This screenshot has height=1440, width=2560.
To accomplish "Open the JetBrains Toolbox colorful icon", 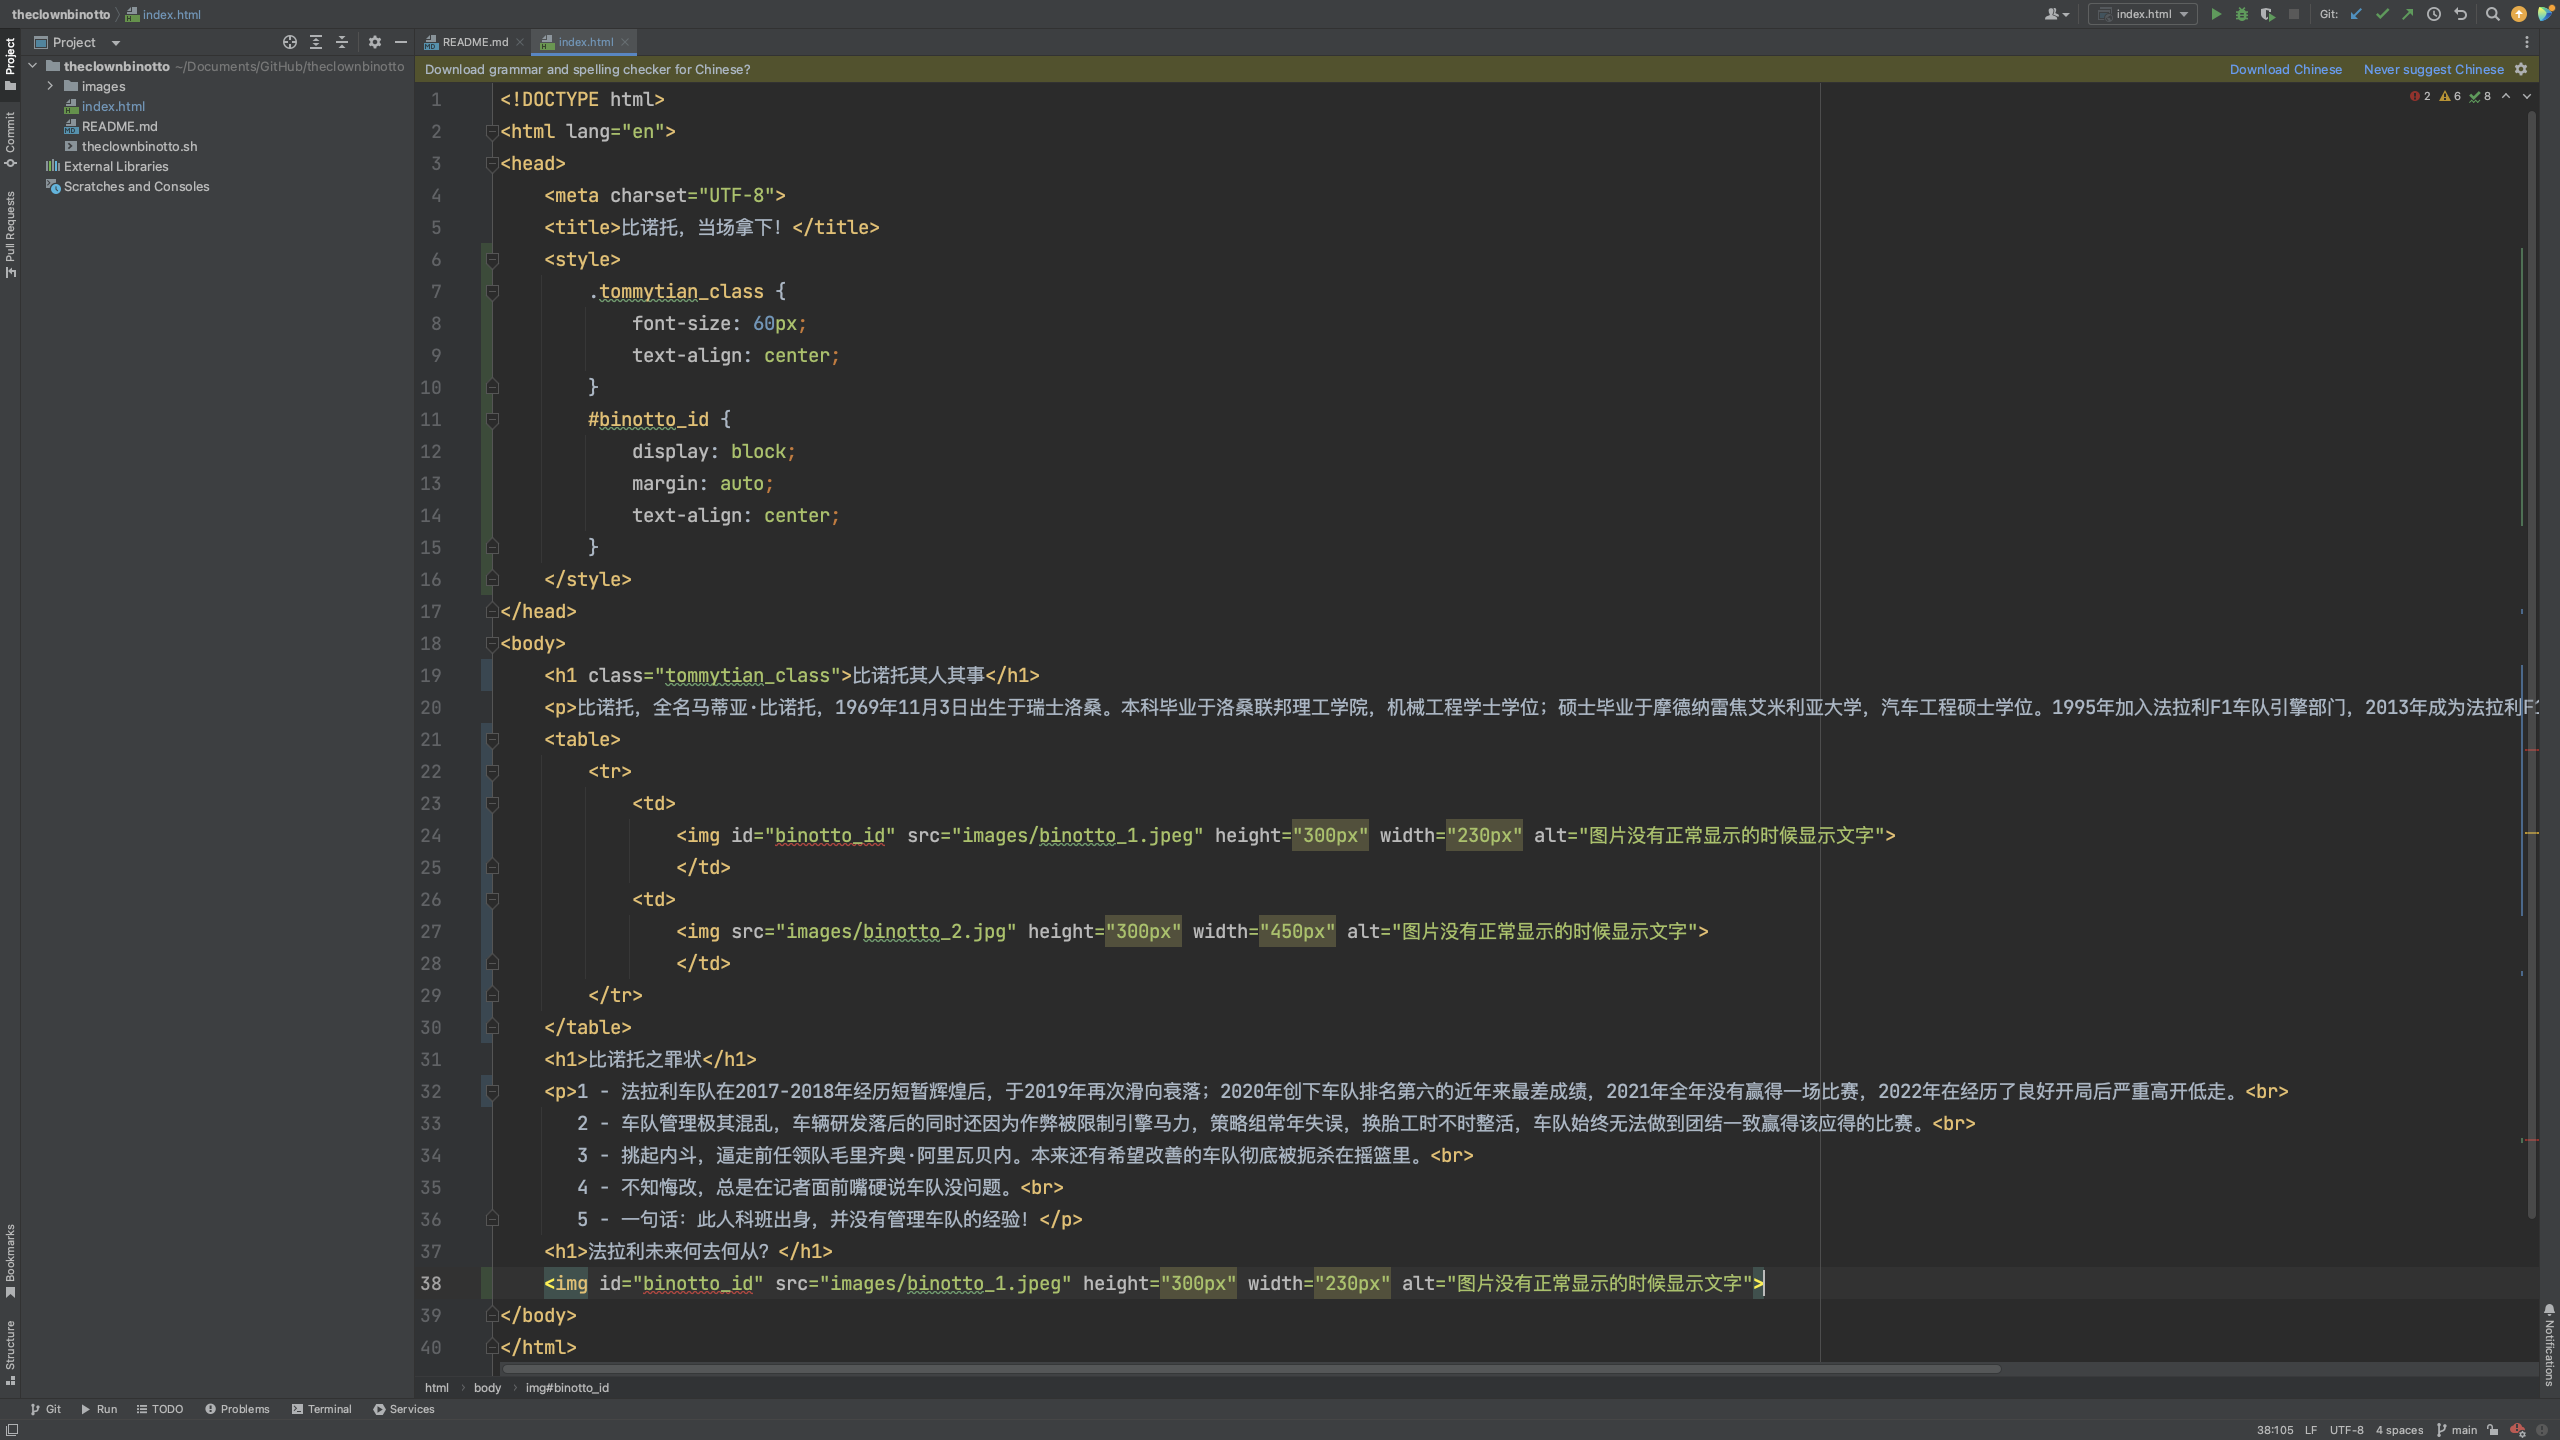I will coord(2545,14).
